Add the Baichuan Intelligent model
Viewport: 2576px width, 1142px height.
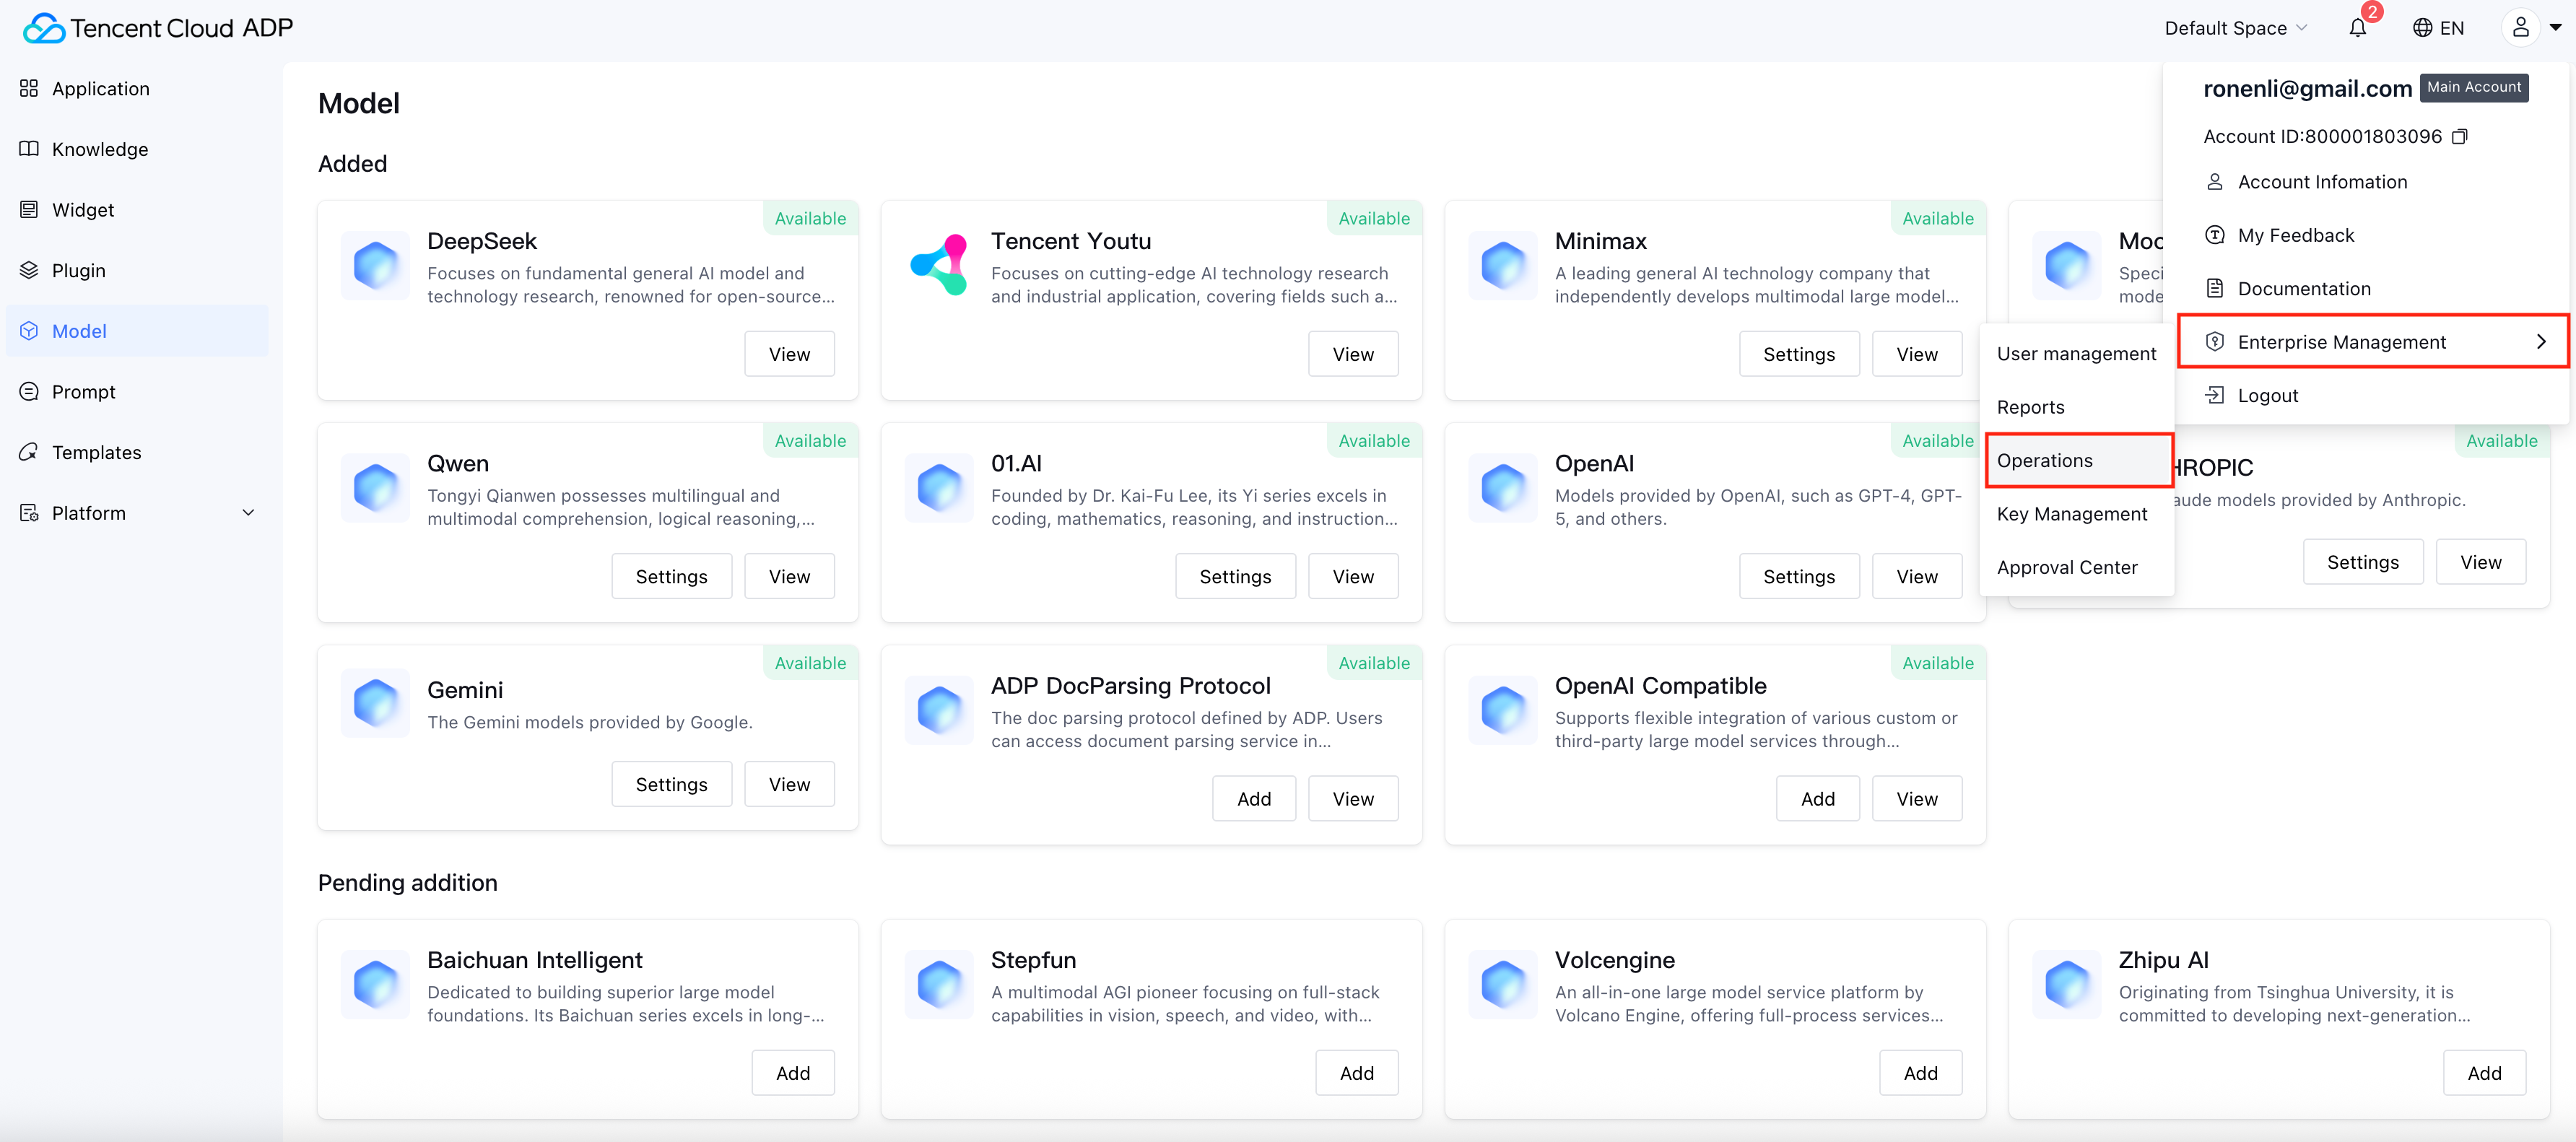(x=792, y=1073)
